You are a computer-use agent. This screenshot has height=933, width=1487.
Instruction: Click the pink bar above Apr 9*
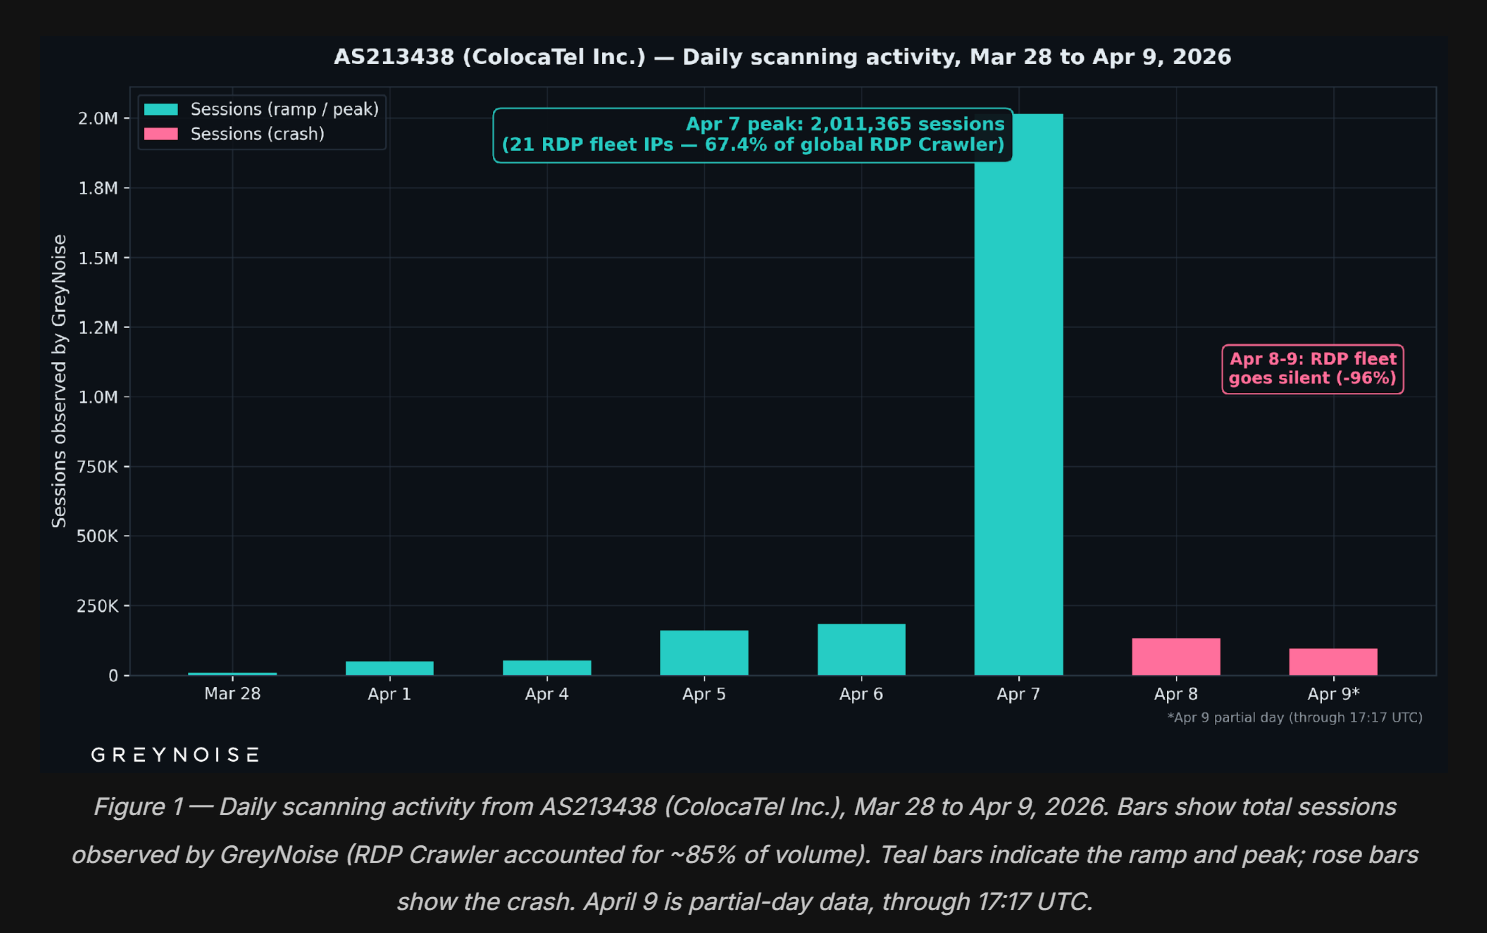(1333, 662)
